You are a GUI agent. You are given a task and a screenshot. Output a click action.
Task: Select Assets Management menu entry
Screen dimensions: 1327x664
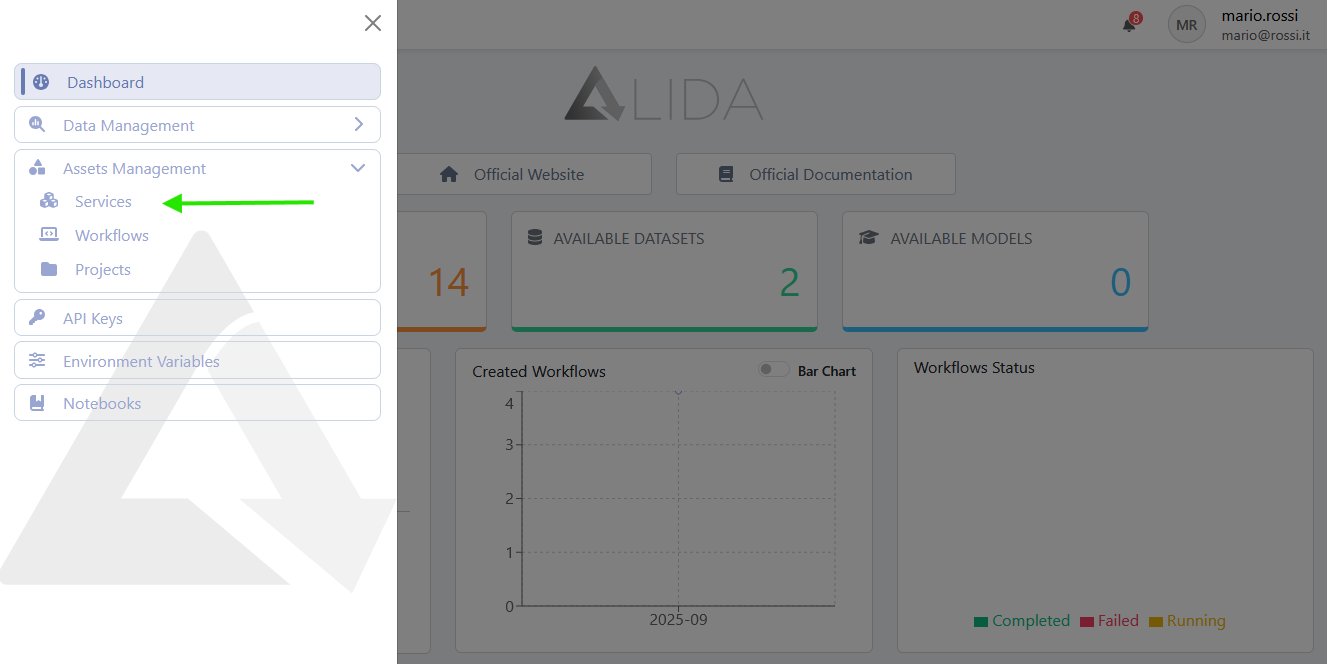(x=197, y=168)
